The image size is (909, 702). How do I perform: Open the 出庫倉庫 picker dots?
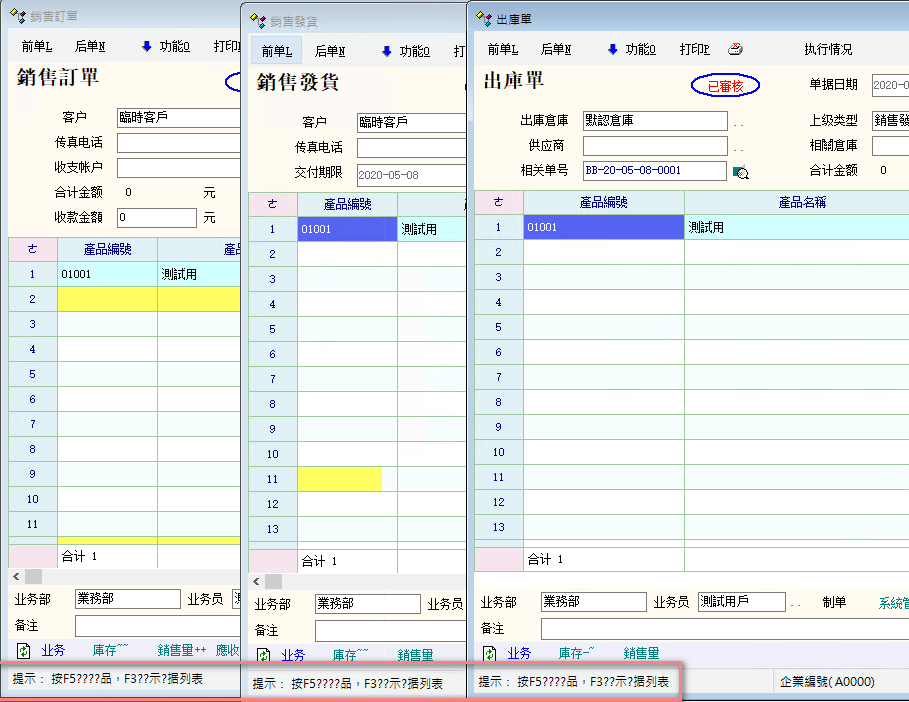[x=739, y=122]
